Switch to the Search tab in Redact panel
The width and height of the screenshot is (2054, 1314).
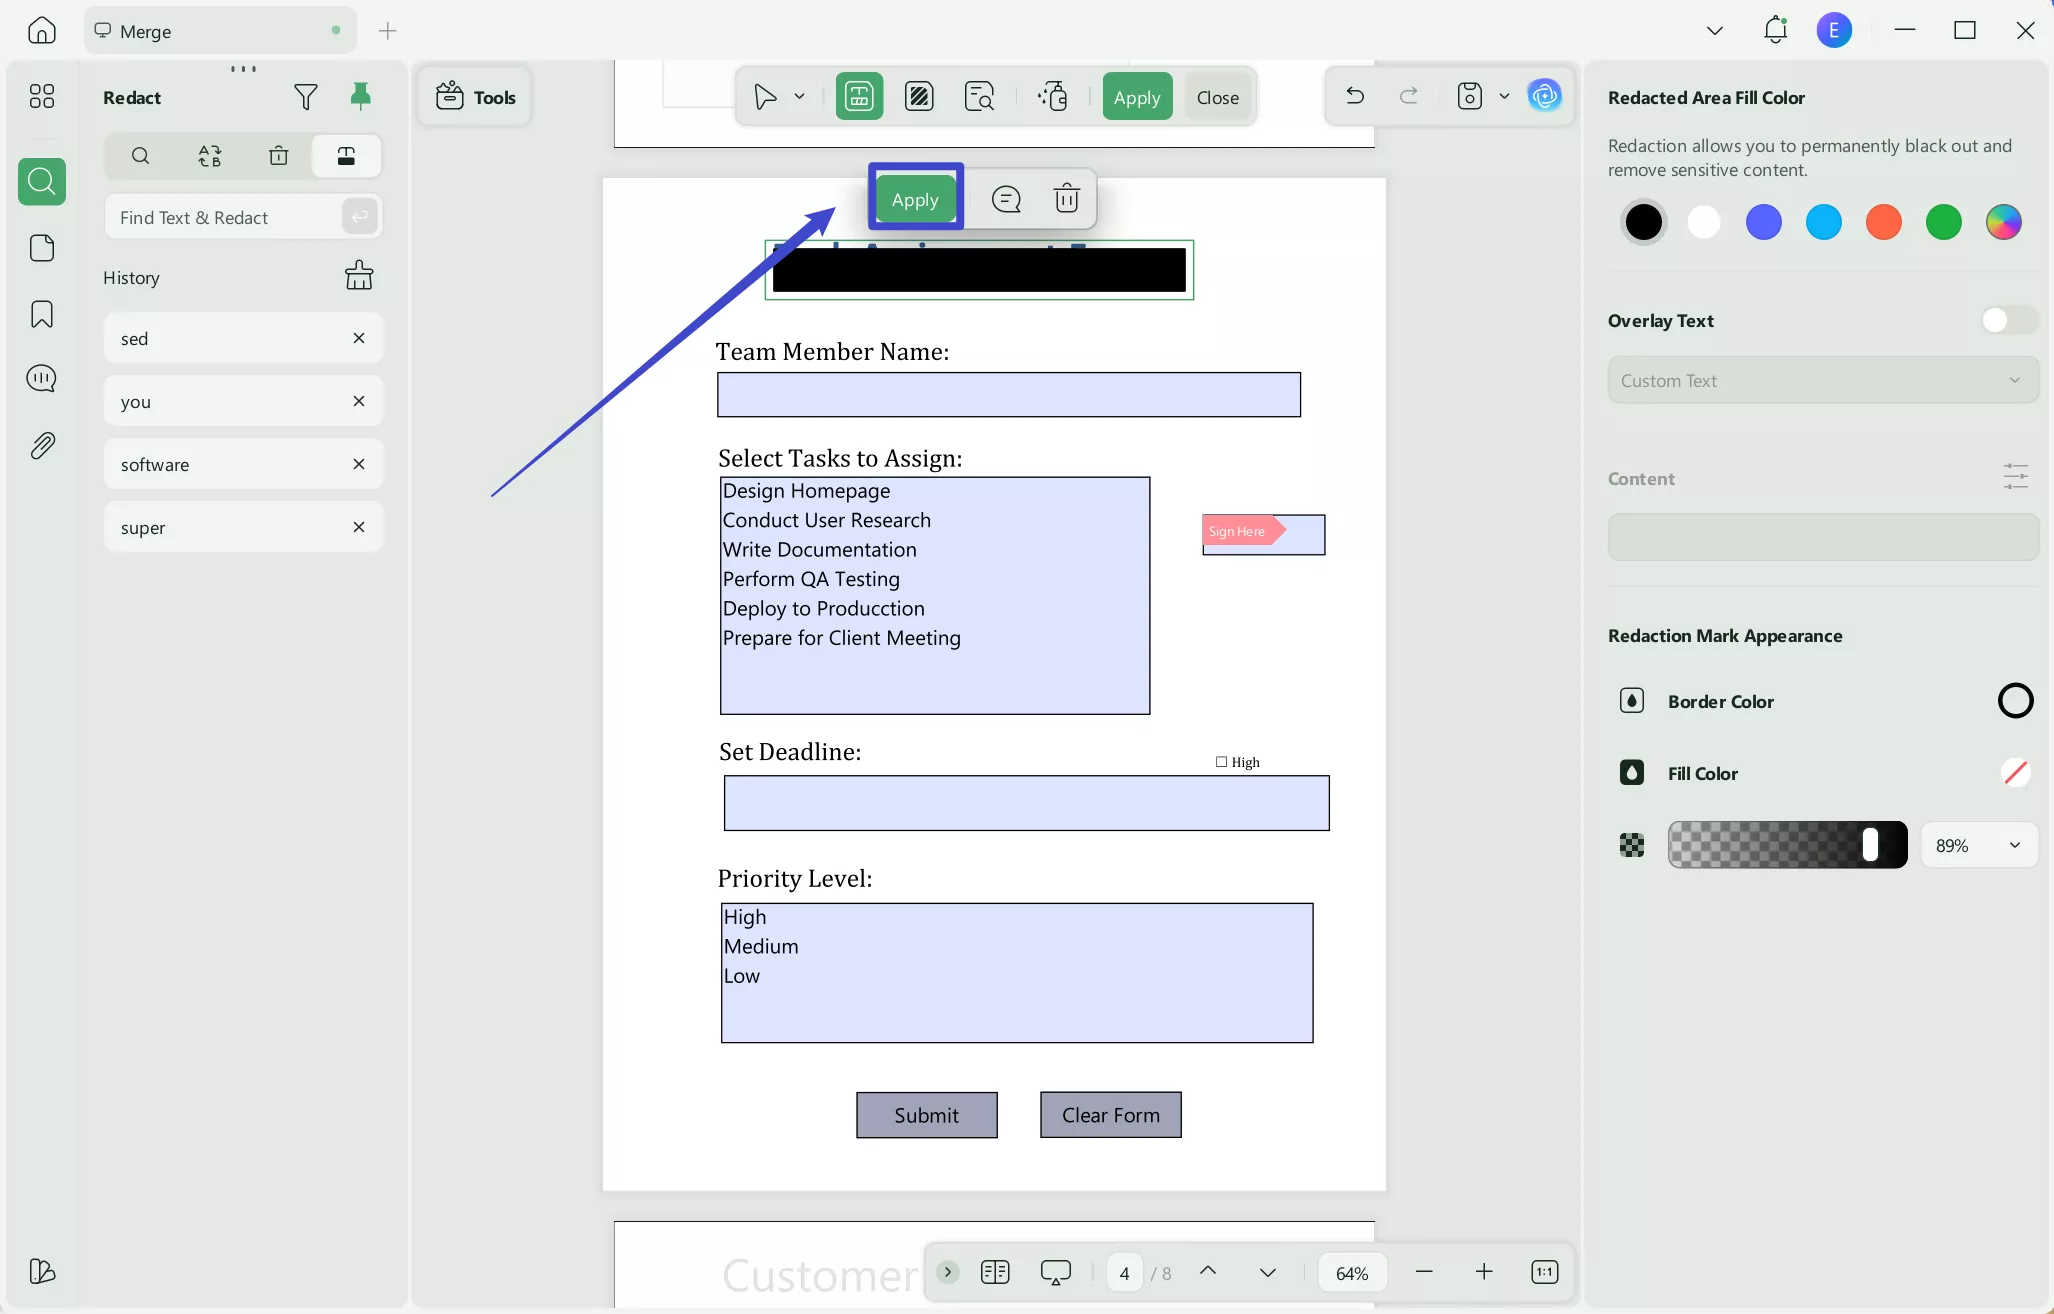[140, 156]
